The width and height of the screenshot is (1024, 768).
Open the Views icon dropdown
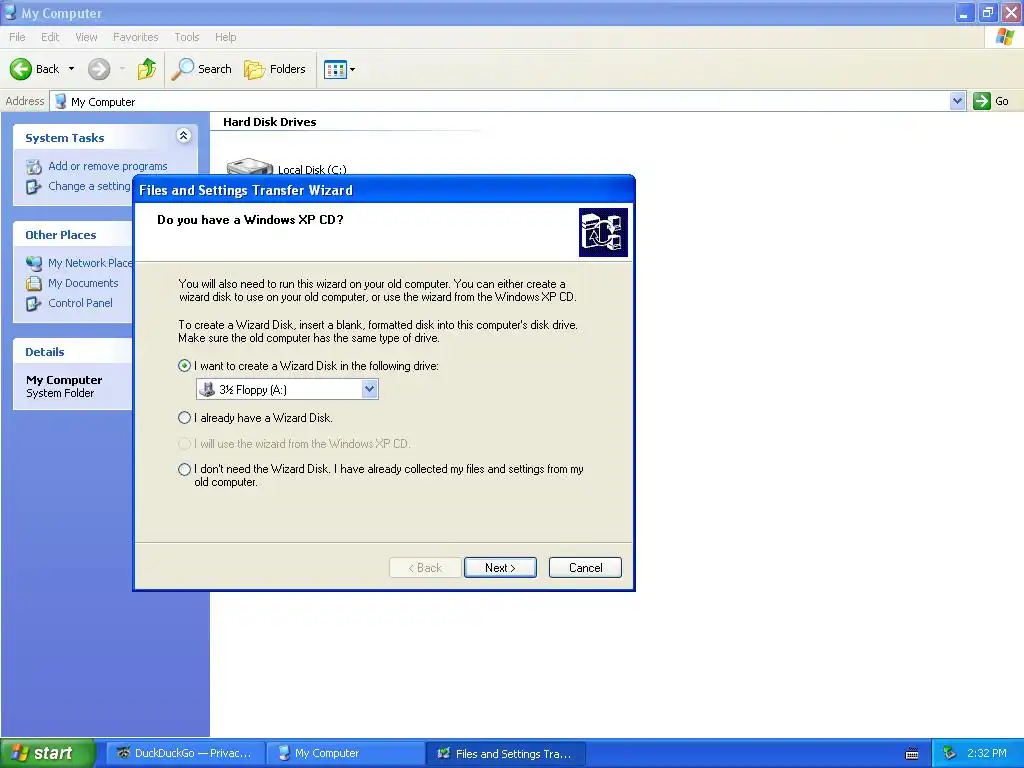(340, 69)
